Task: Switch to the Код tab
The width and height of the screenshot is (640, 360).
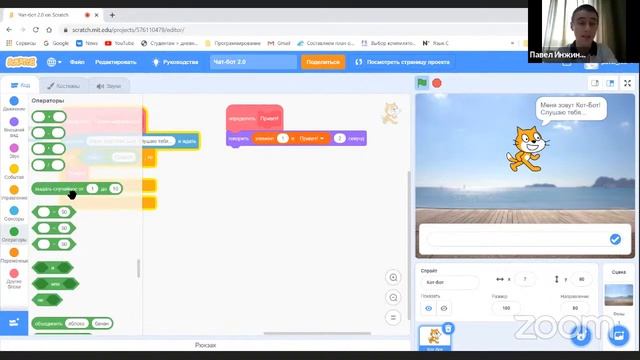Action: coord(20,85)
